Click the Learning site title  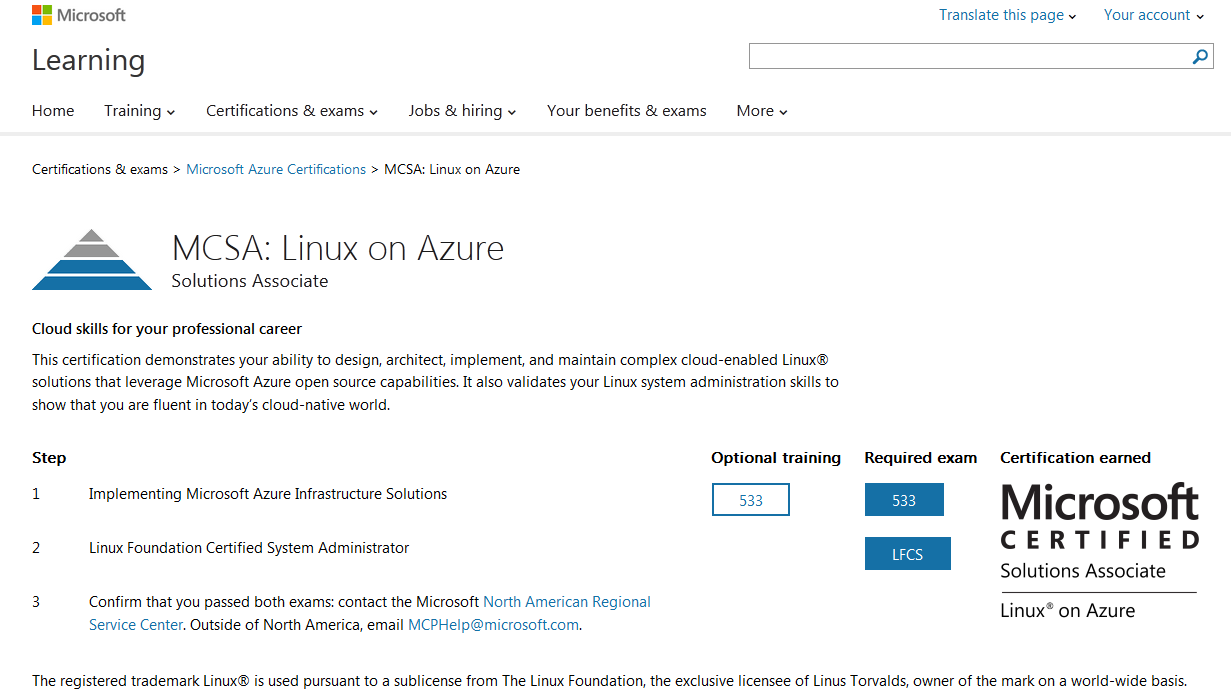pos(88,60)
